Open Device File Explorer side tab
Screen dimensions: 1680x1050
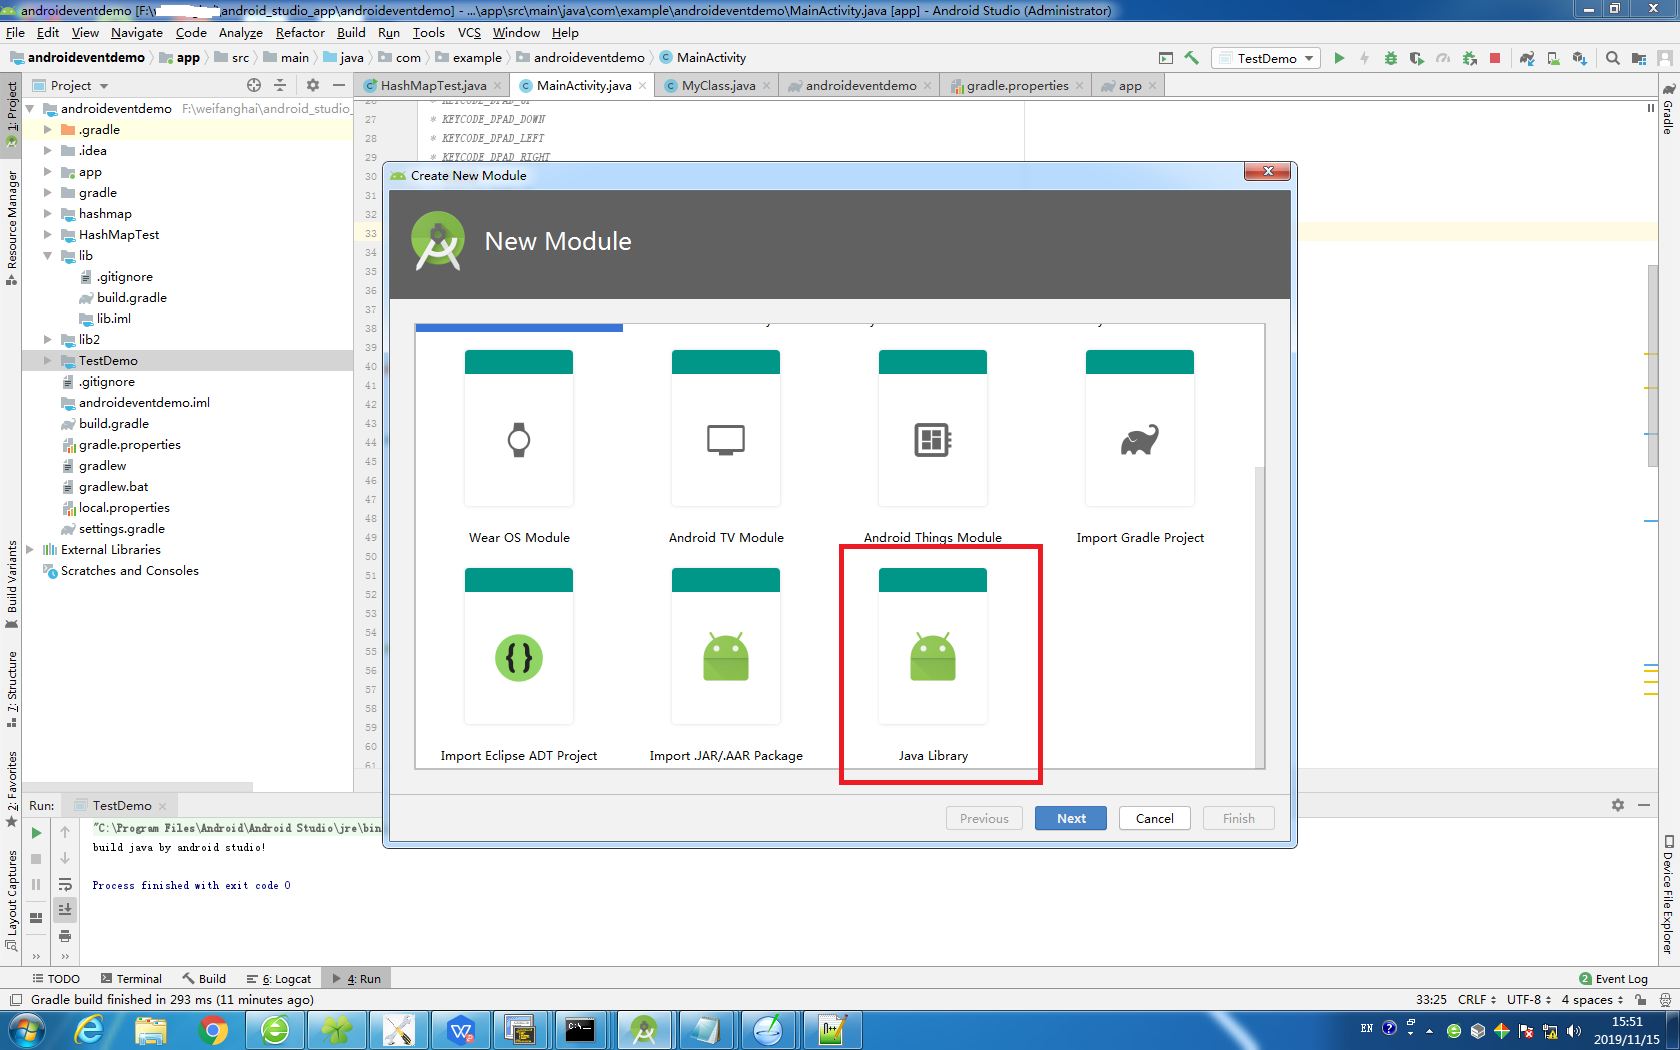1668,895
